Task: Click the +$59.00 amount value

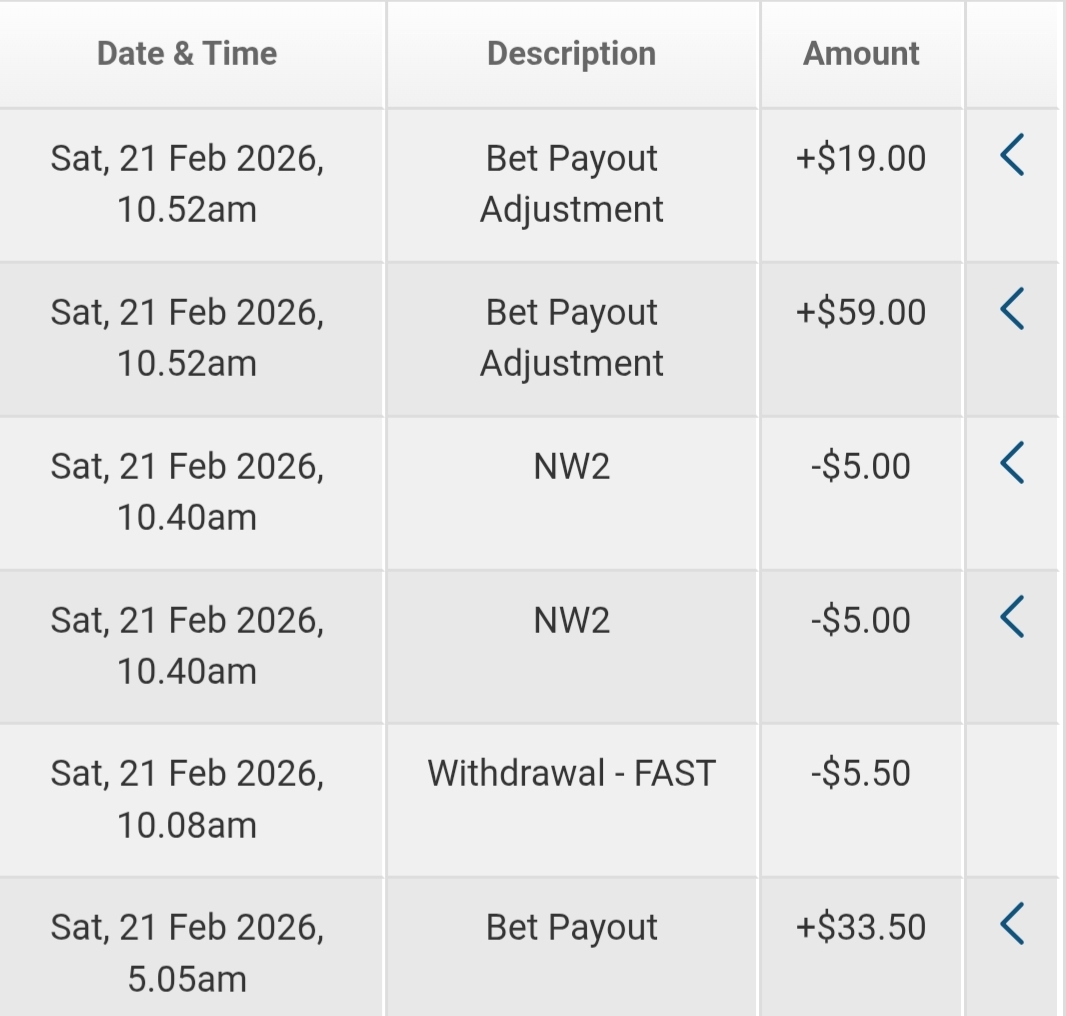Action: pyautogui.click(x=861, y=313)
